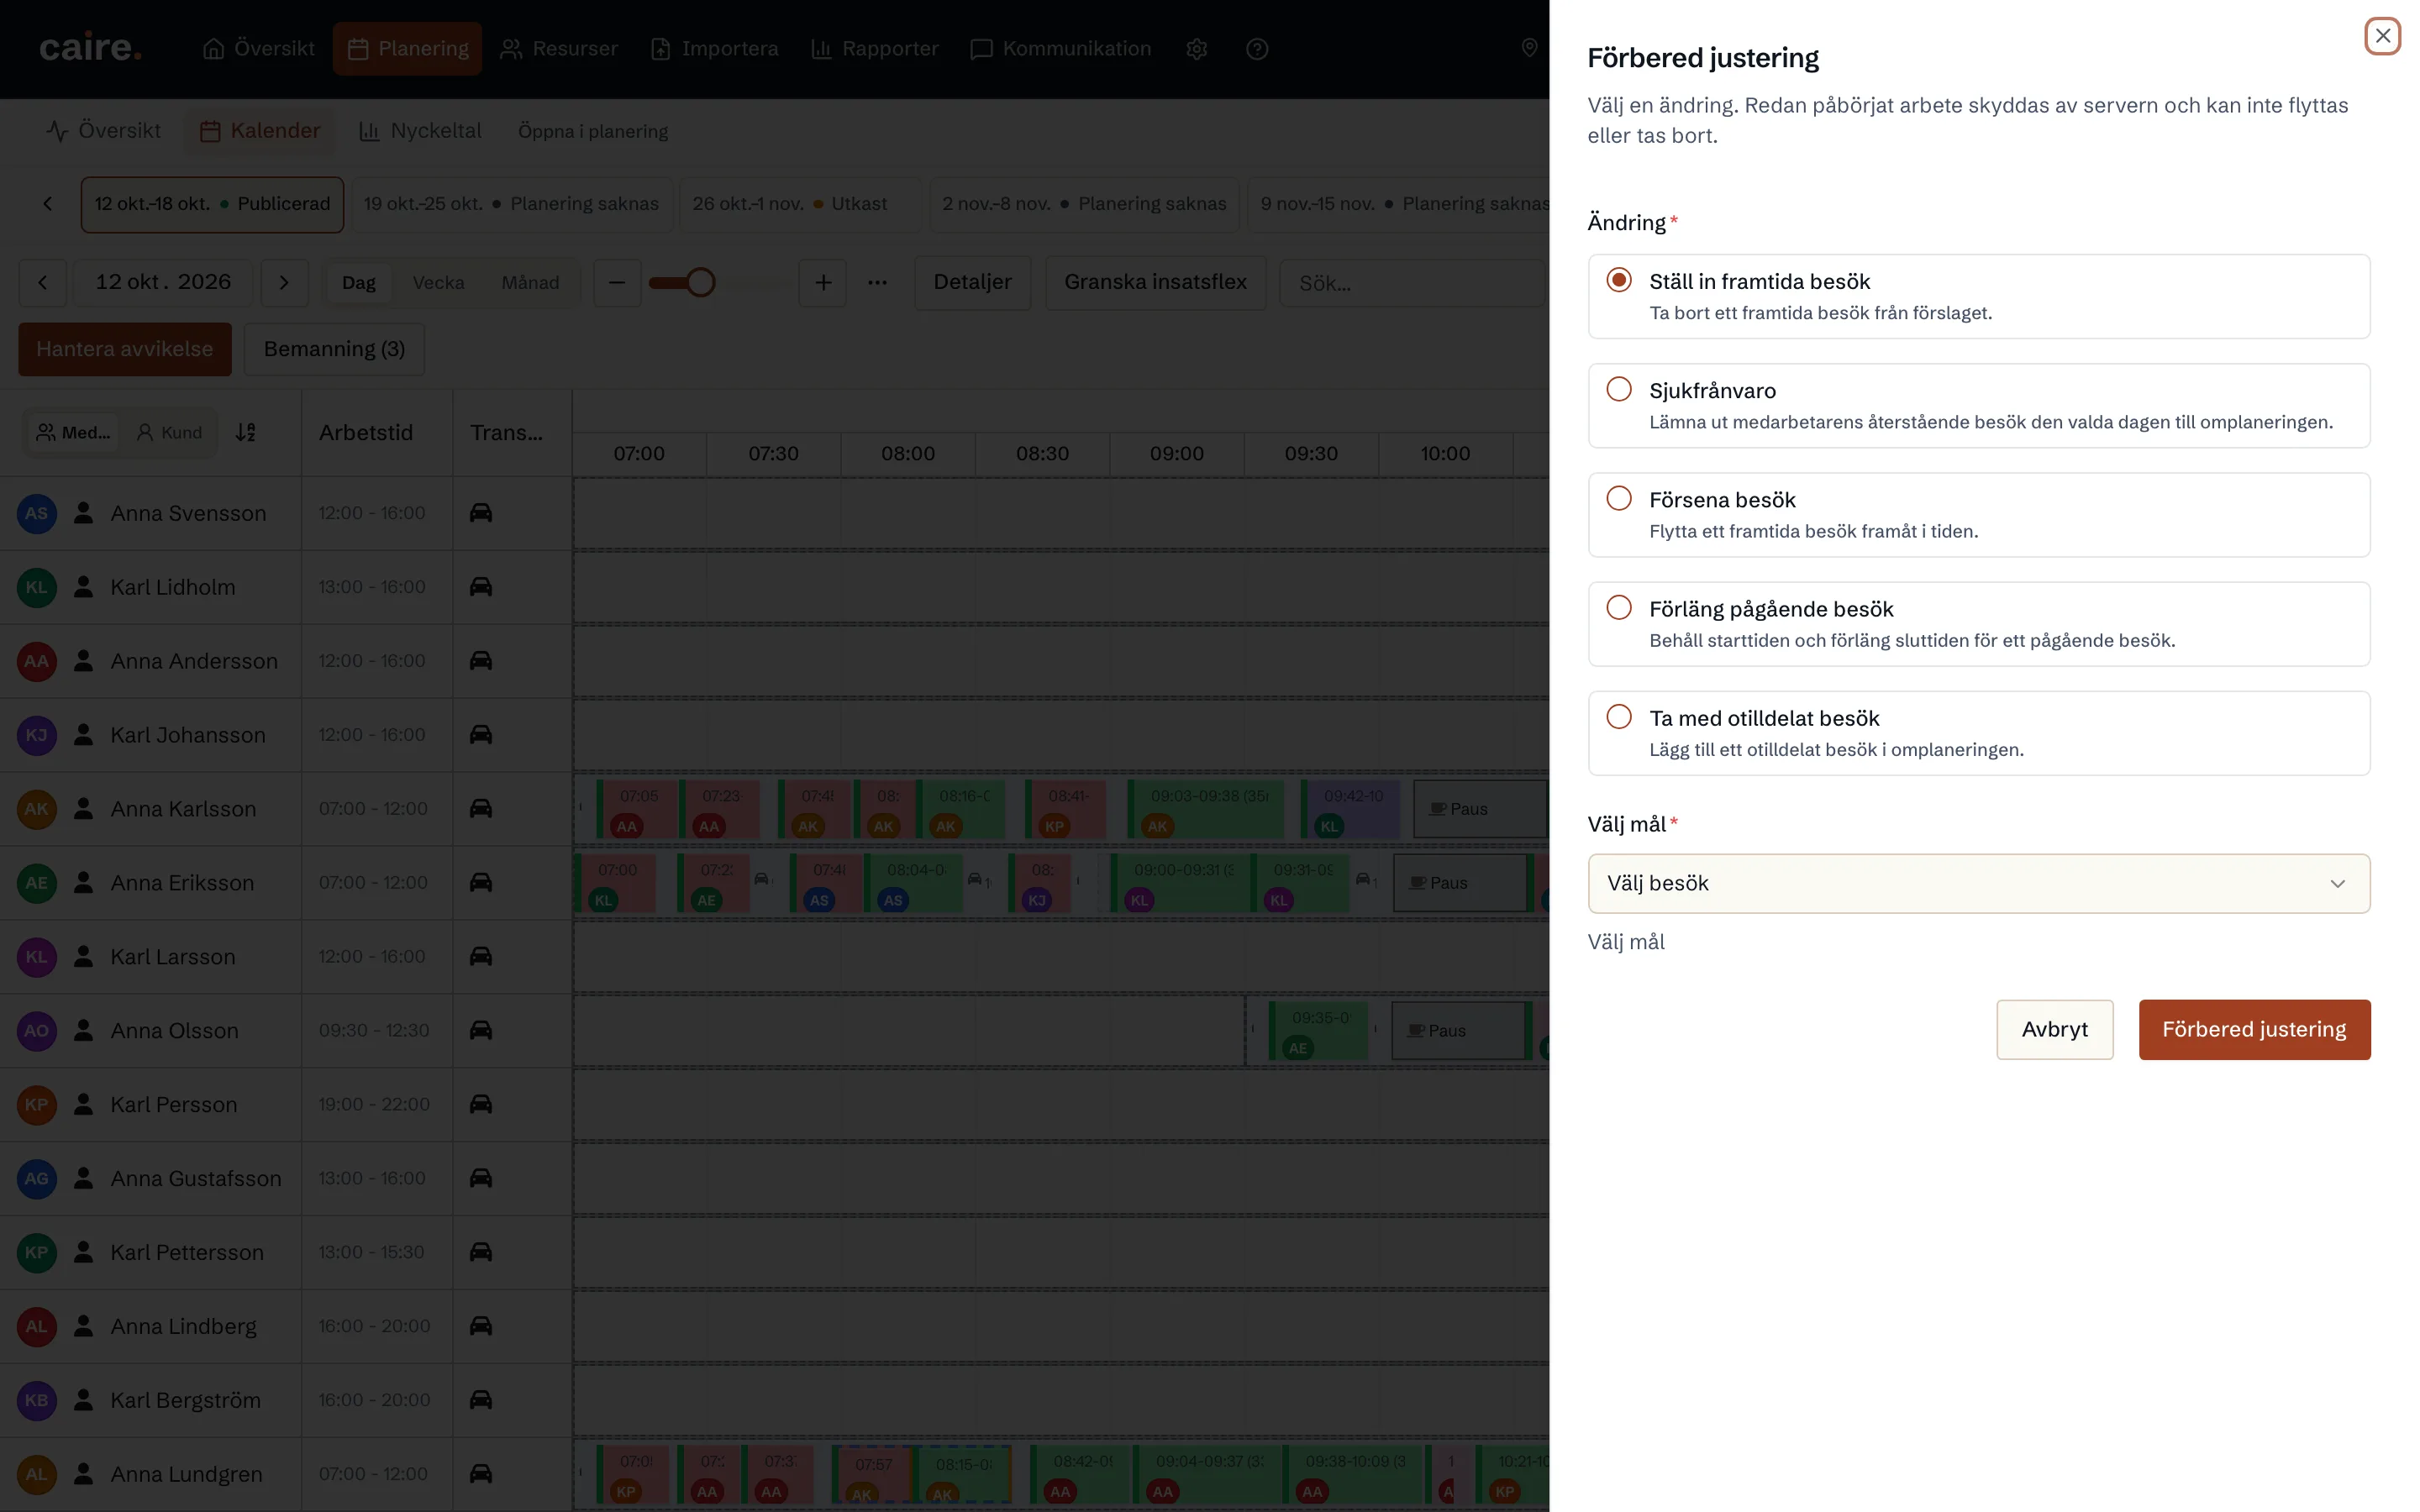Click the Hantera avvikelse button
This screenshot has height=1512, width=2420.
pos(125,349)
